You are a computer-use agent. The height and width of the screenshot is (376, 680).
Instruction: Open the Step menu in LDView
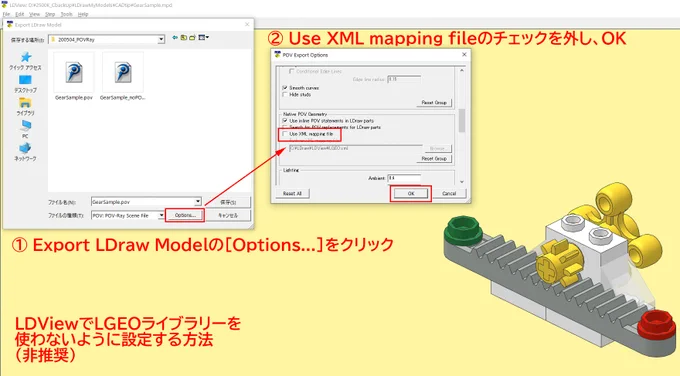[50, 14]
